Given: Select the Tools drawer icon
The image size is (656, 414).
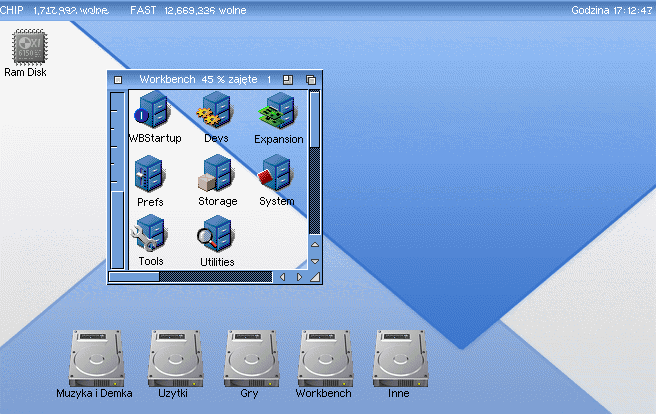Looking at the screenshot, I should point(150,233).
